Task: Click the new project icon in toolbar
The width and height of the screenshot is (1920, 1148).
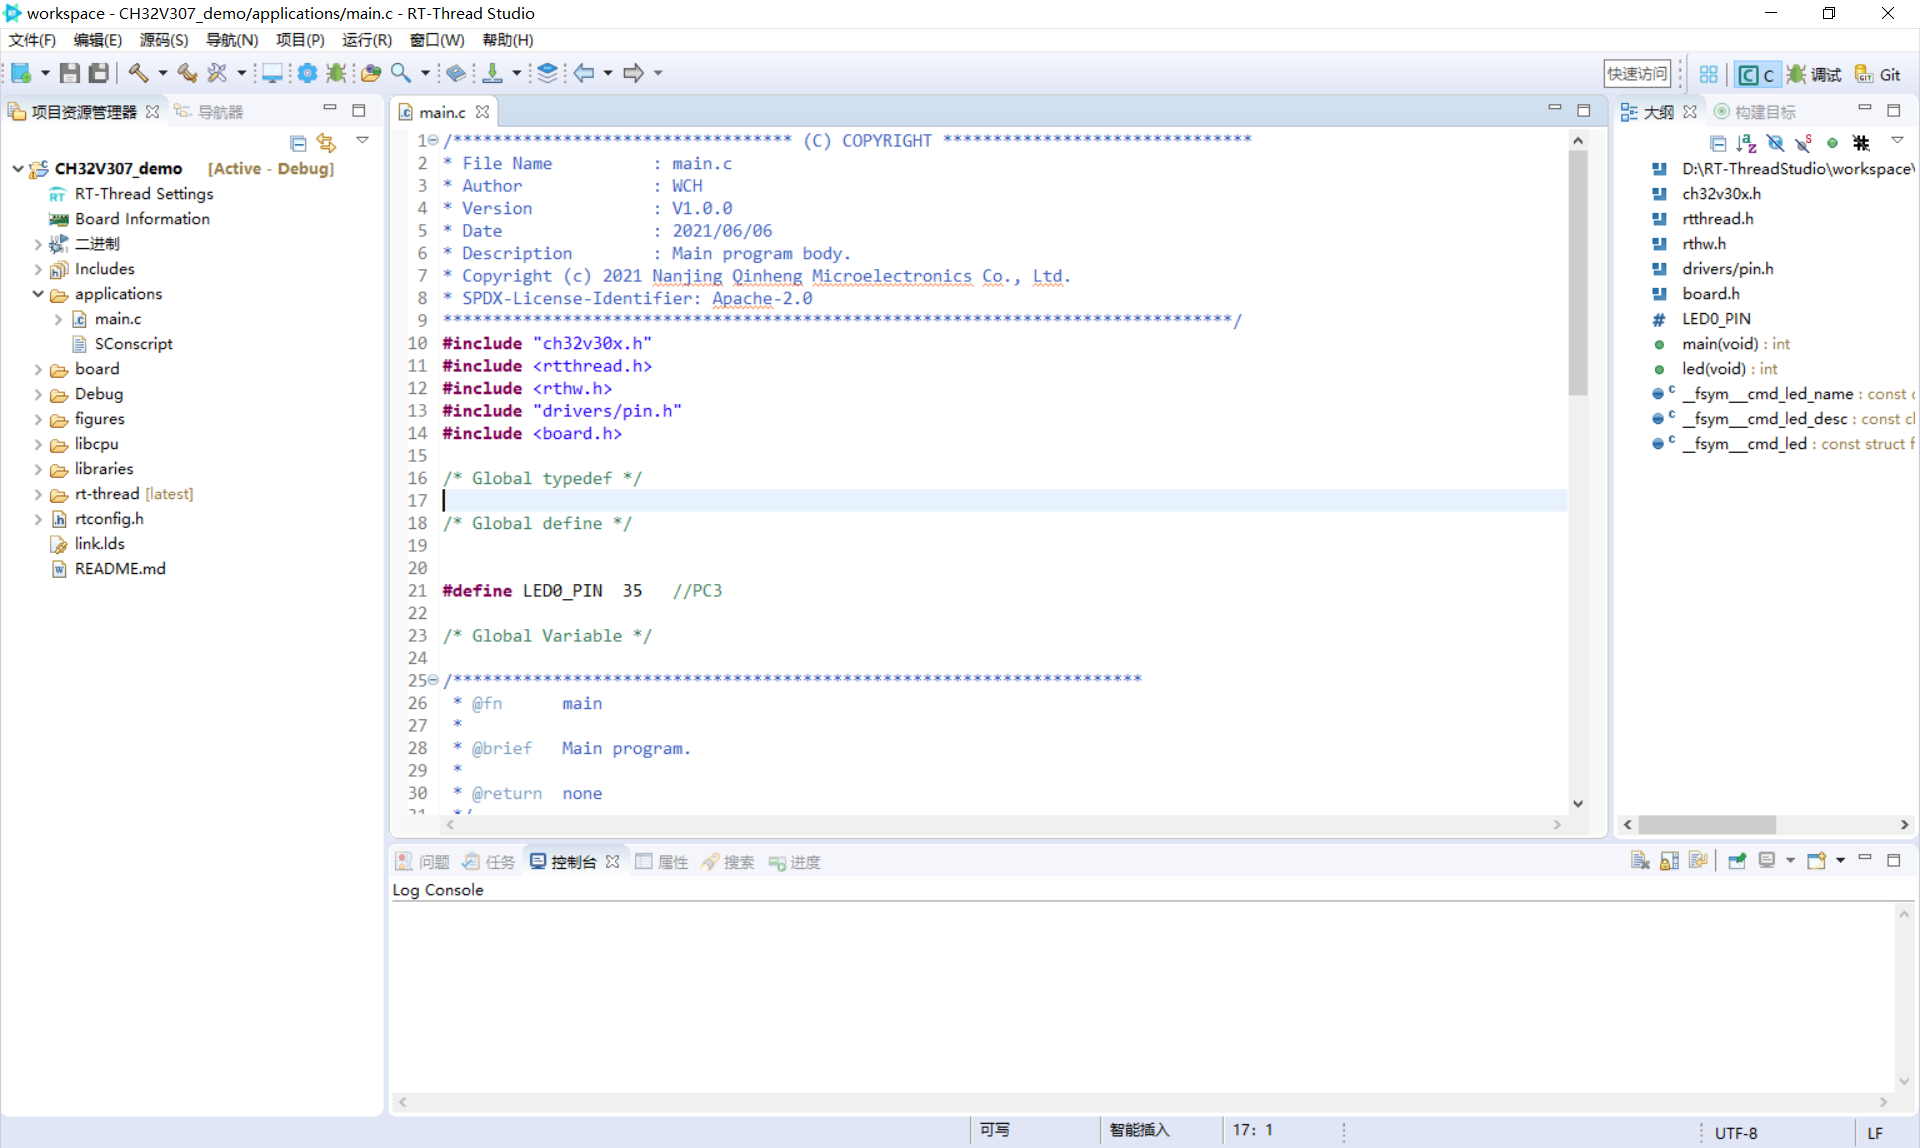Action: (x=21, y=73)
